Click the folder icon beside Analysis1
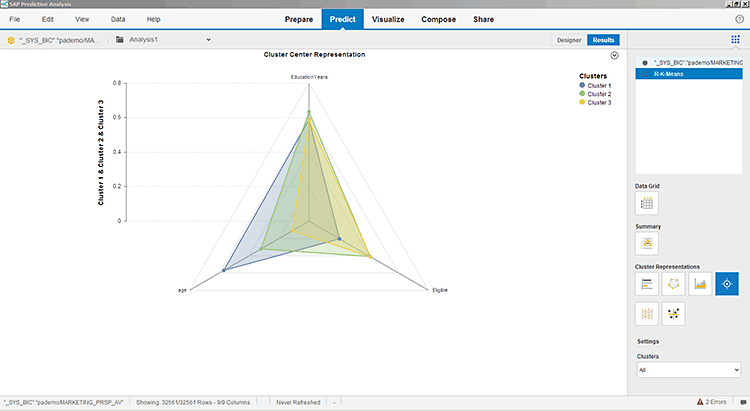The height and width of the screenshot is (411, 750). pyautogui.click(x=120, y=40)
